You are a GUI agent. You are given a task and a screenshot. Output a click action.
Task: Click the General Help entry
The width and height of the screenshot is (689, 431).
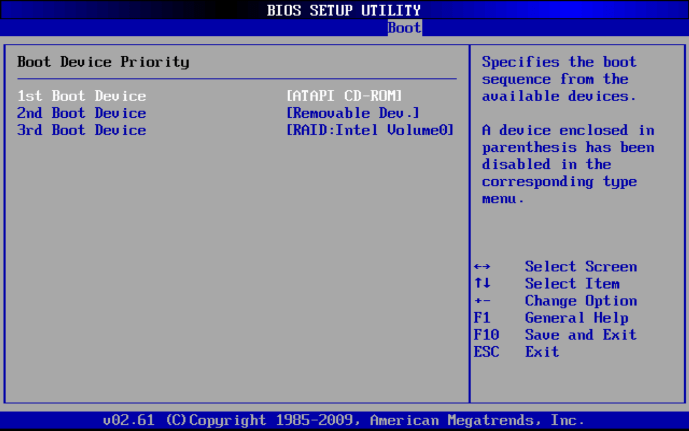point(577,318)
